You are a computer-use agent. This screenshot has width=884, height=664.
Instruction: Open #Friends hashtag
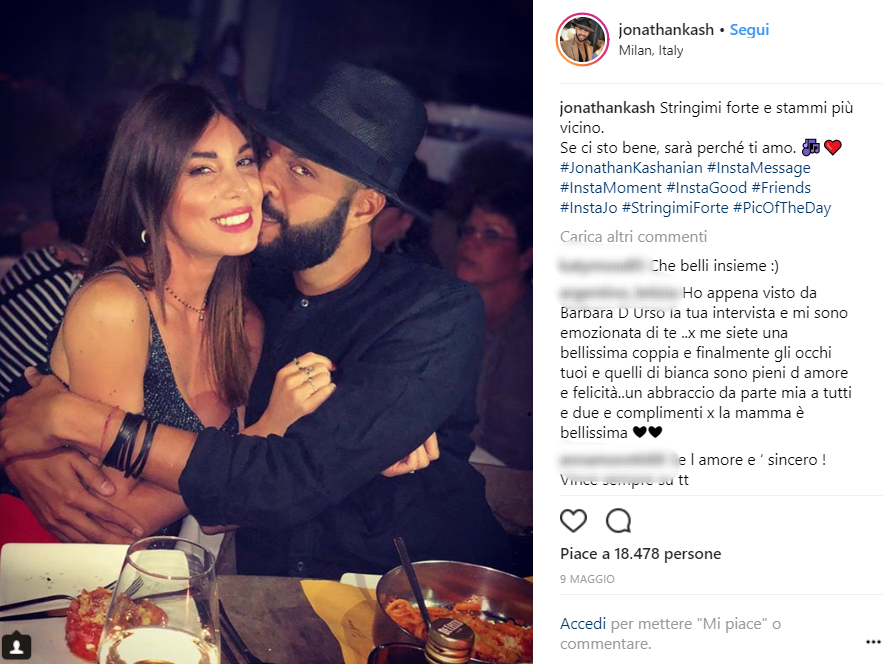[x=781, y=188]
